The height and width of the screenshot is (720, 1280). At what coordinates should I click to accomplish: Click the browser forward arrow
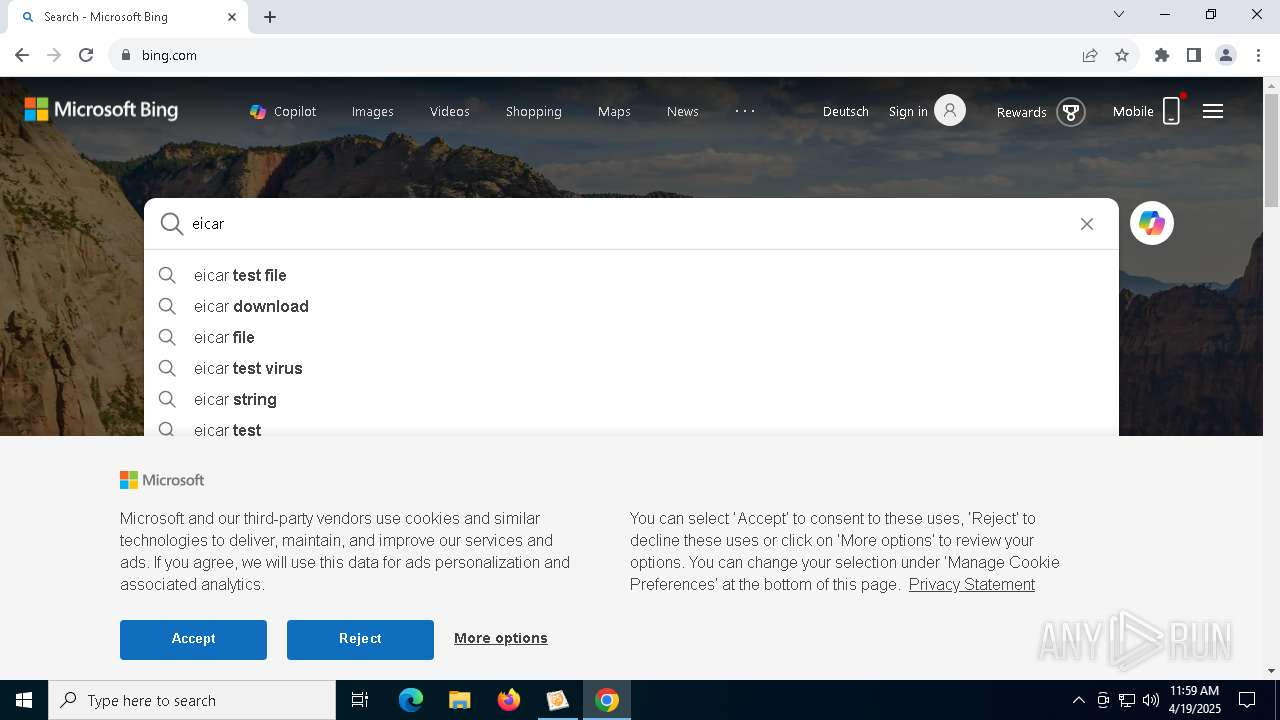pyautogui.click(x=54, y=55)
